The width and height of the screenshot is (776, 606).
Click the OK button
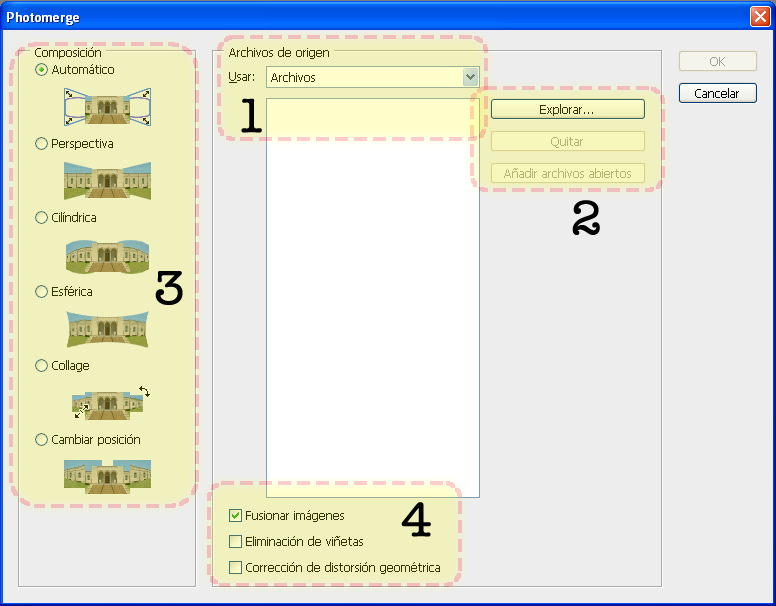718,61
